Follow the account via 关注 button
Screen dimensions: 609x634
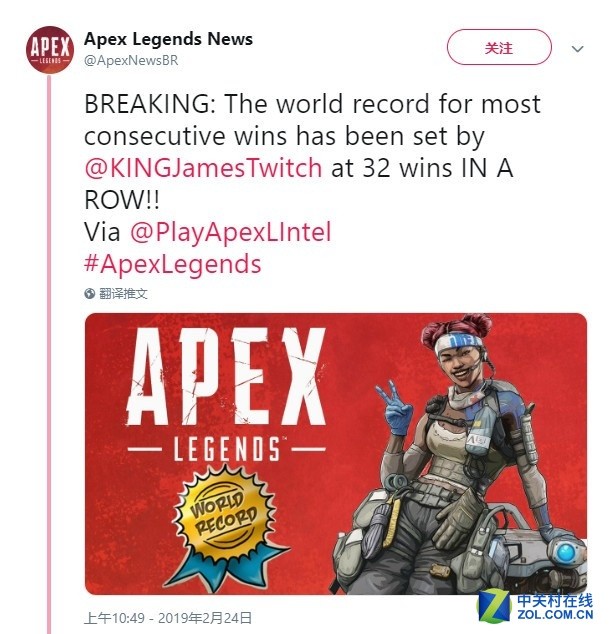[499, 47]
